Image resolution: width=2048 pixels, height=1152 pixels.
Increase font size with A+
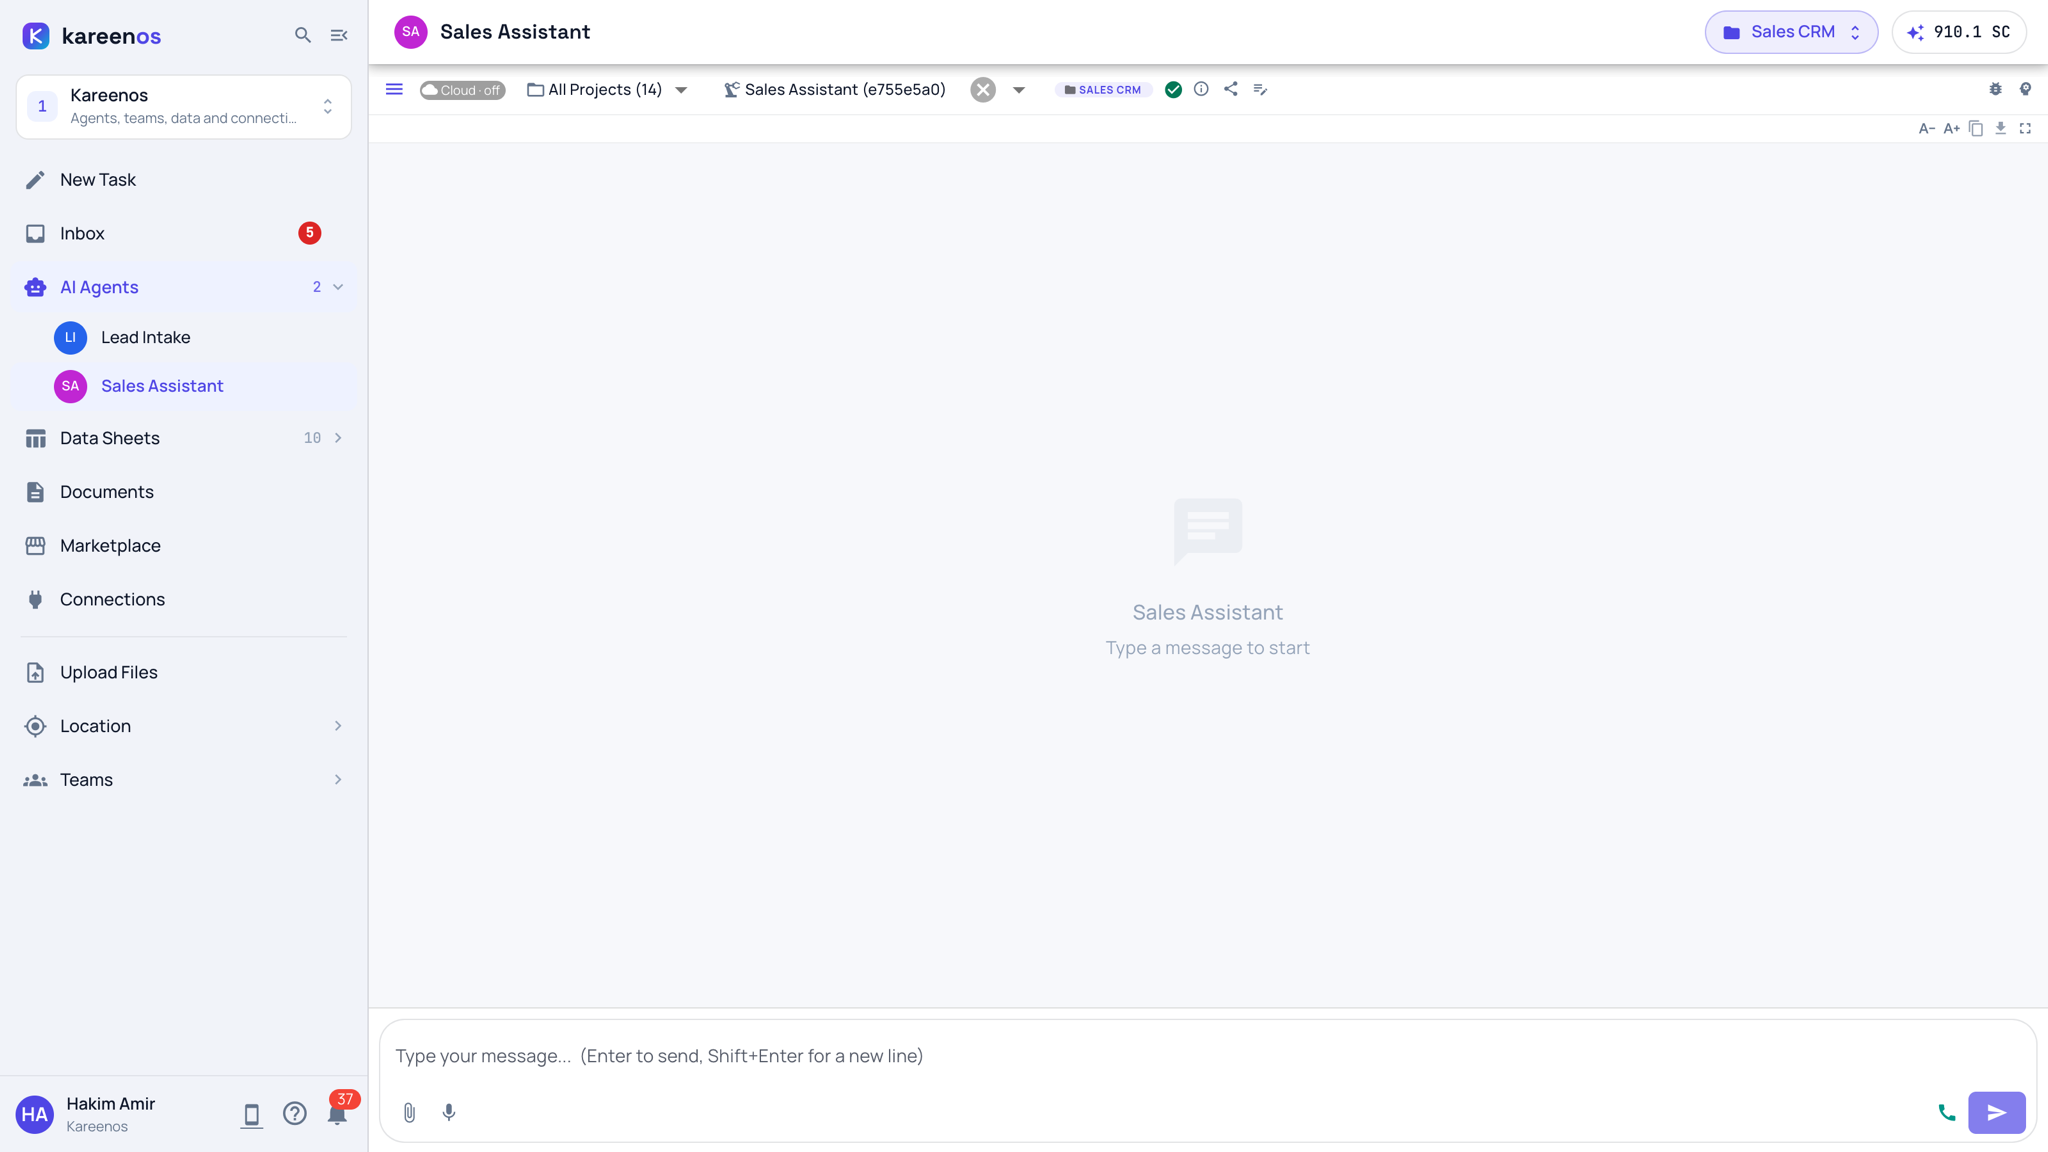[1951, 128]
